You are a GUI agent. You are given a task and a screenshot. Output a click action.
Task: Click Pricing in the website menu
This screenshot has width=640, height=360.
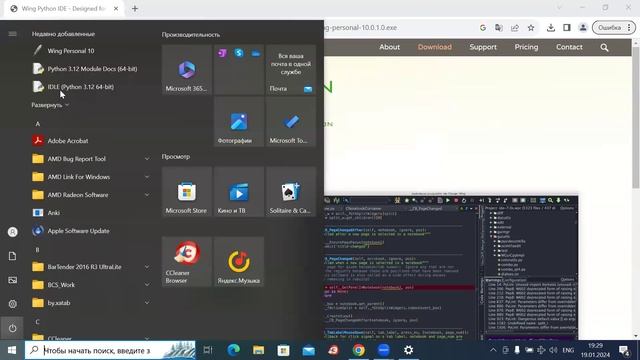tap(526, 47)
